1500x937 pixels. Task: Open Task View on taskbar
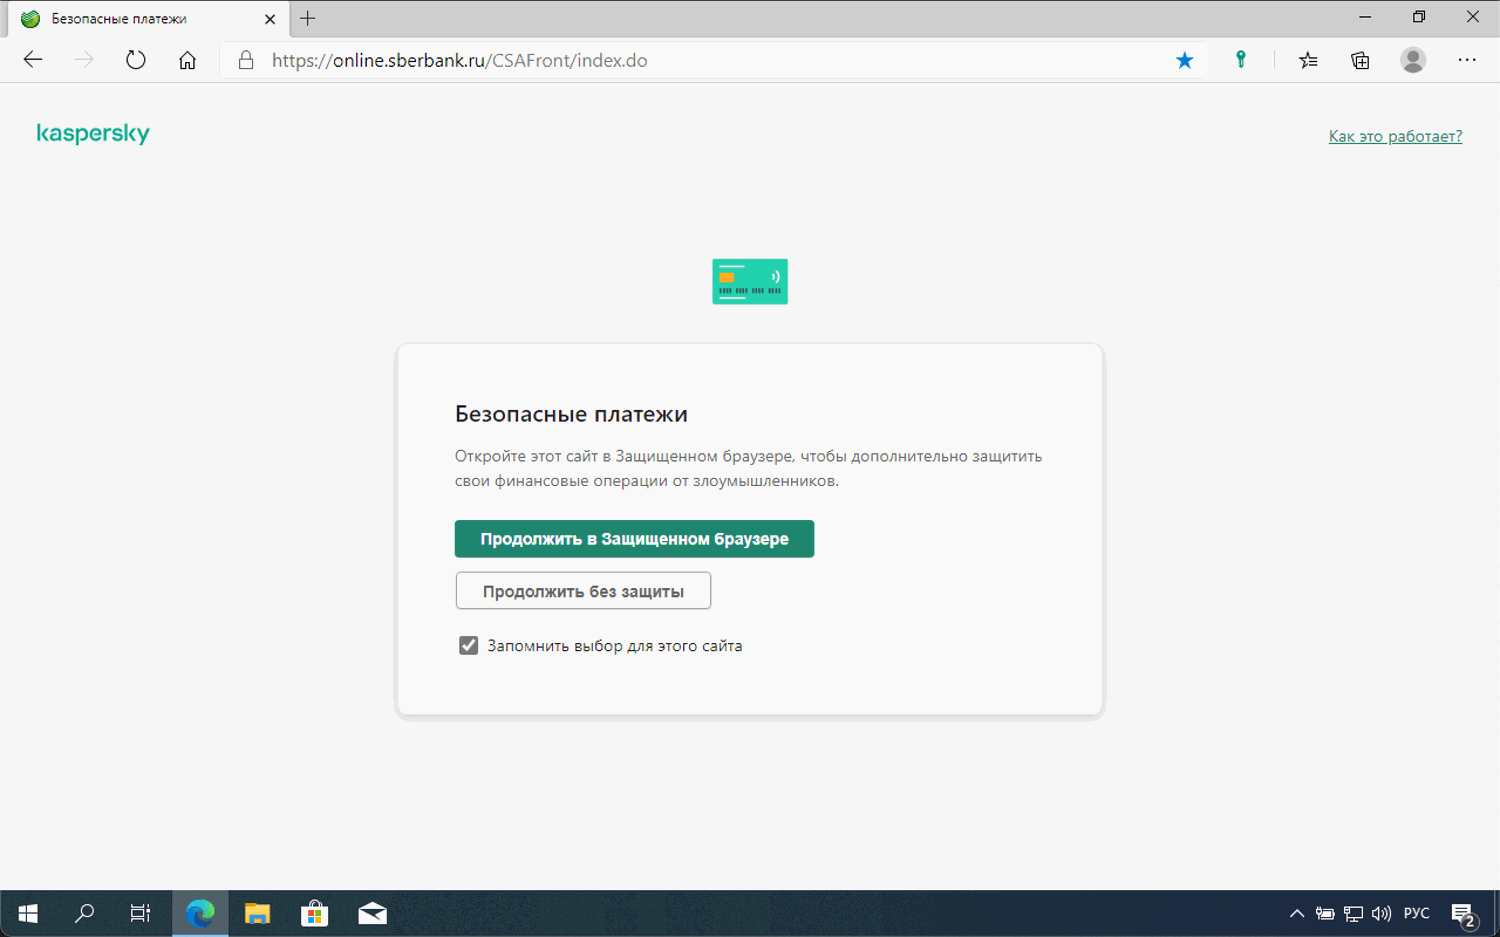[x=141, y=913]
